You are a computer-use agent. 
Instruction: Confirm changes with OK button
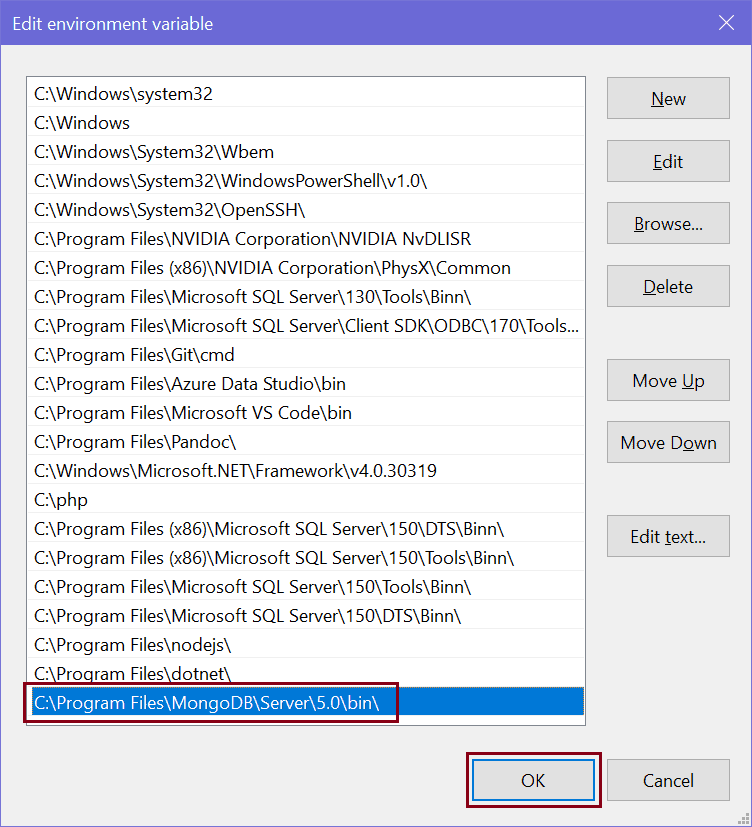533,780
